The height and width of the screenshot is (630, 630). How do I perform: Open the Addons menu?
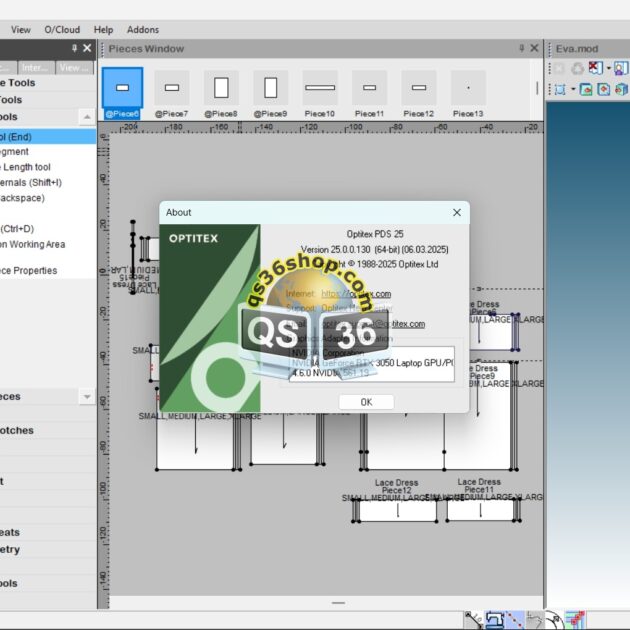[143, 30]
